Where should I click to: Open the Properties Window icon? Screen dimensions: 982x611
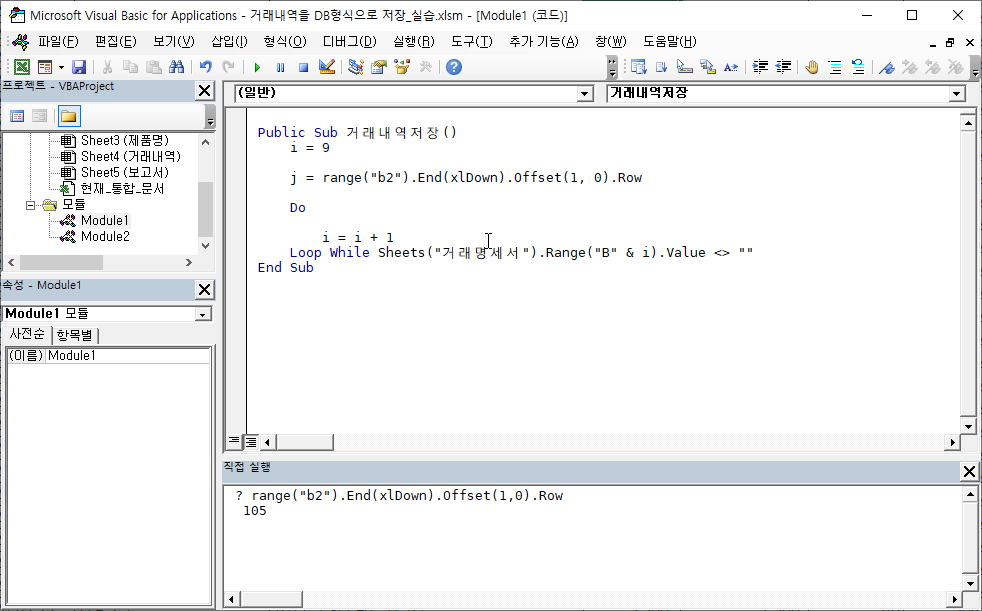click(x=379, y=67)
